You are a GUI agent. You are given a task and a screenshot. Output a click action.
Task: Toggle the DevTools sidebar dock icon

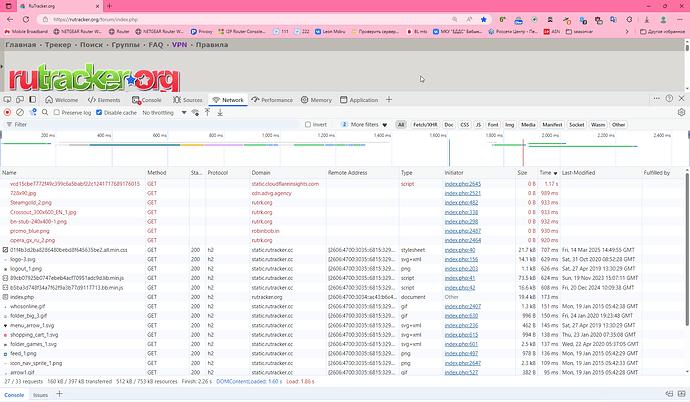tap(33, 100)
